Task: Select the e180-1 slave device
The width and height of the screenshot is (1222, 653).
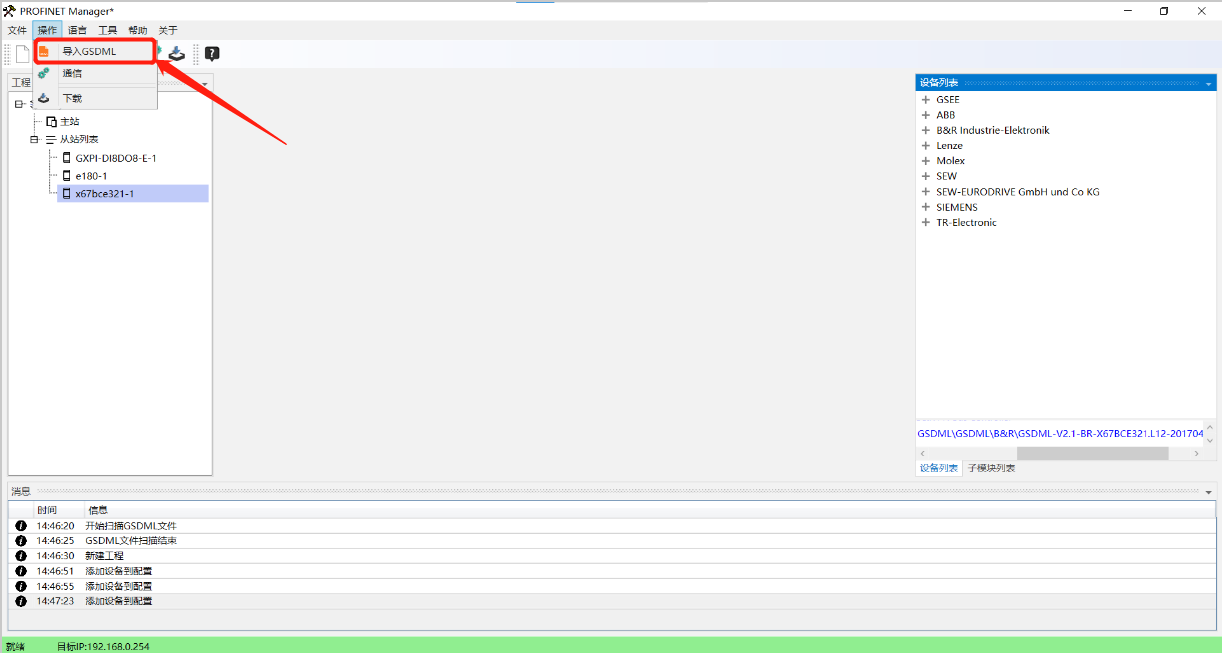Action: [x=91, y=176]
